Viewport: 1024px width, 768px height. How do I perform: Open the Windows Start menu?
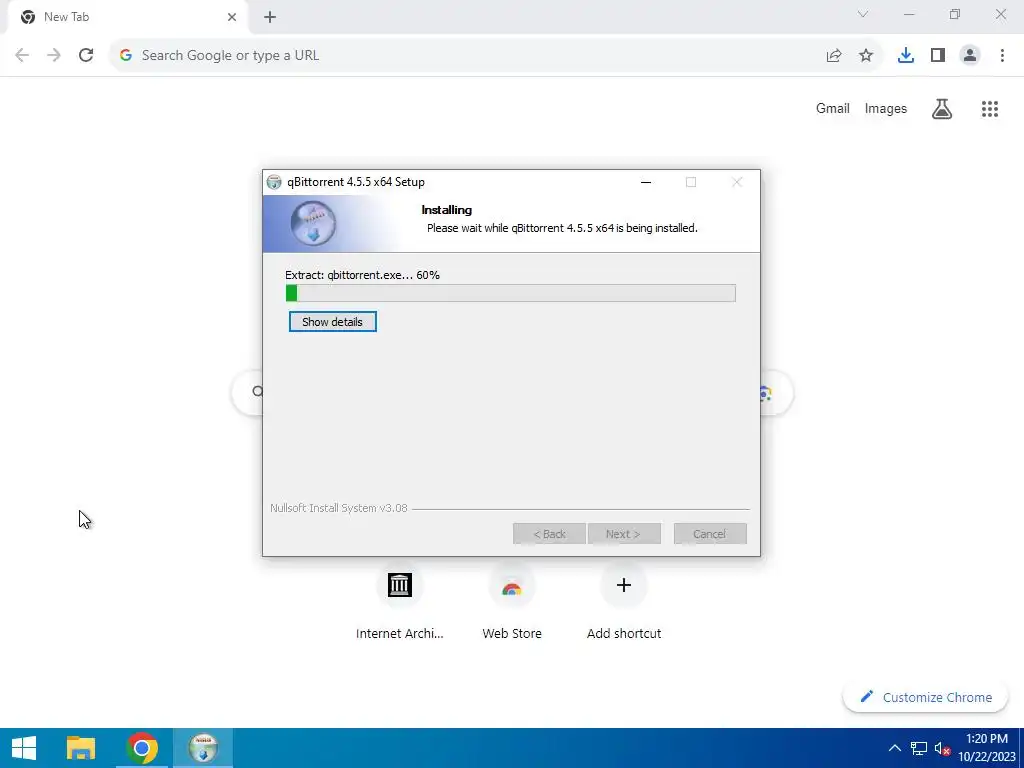pos(24,748)
